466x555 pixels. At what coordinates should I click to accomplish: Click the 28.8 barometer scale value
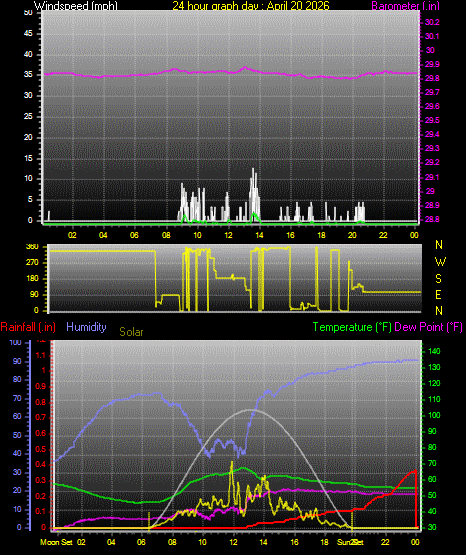(x=432, y=219)
